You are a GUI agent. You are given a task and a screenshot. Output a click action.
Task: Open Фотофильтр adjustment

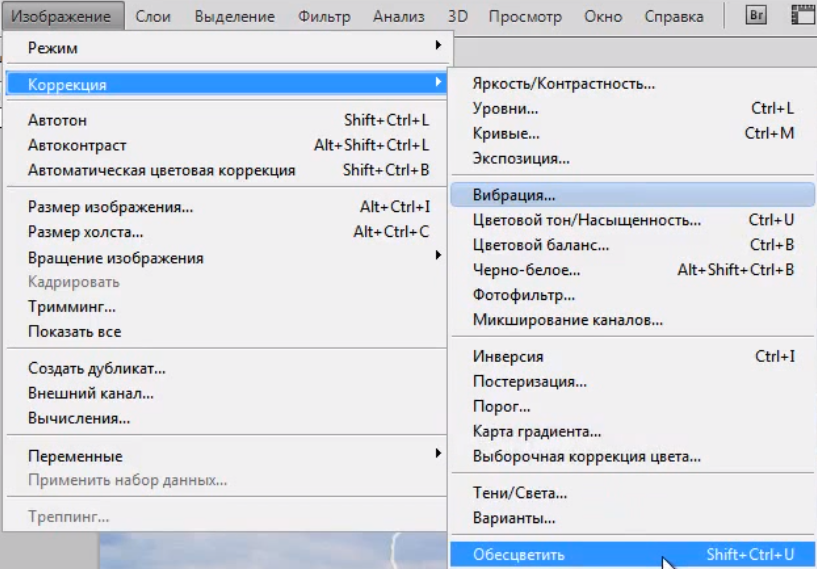pyautogui.click(x=633, y=295)
